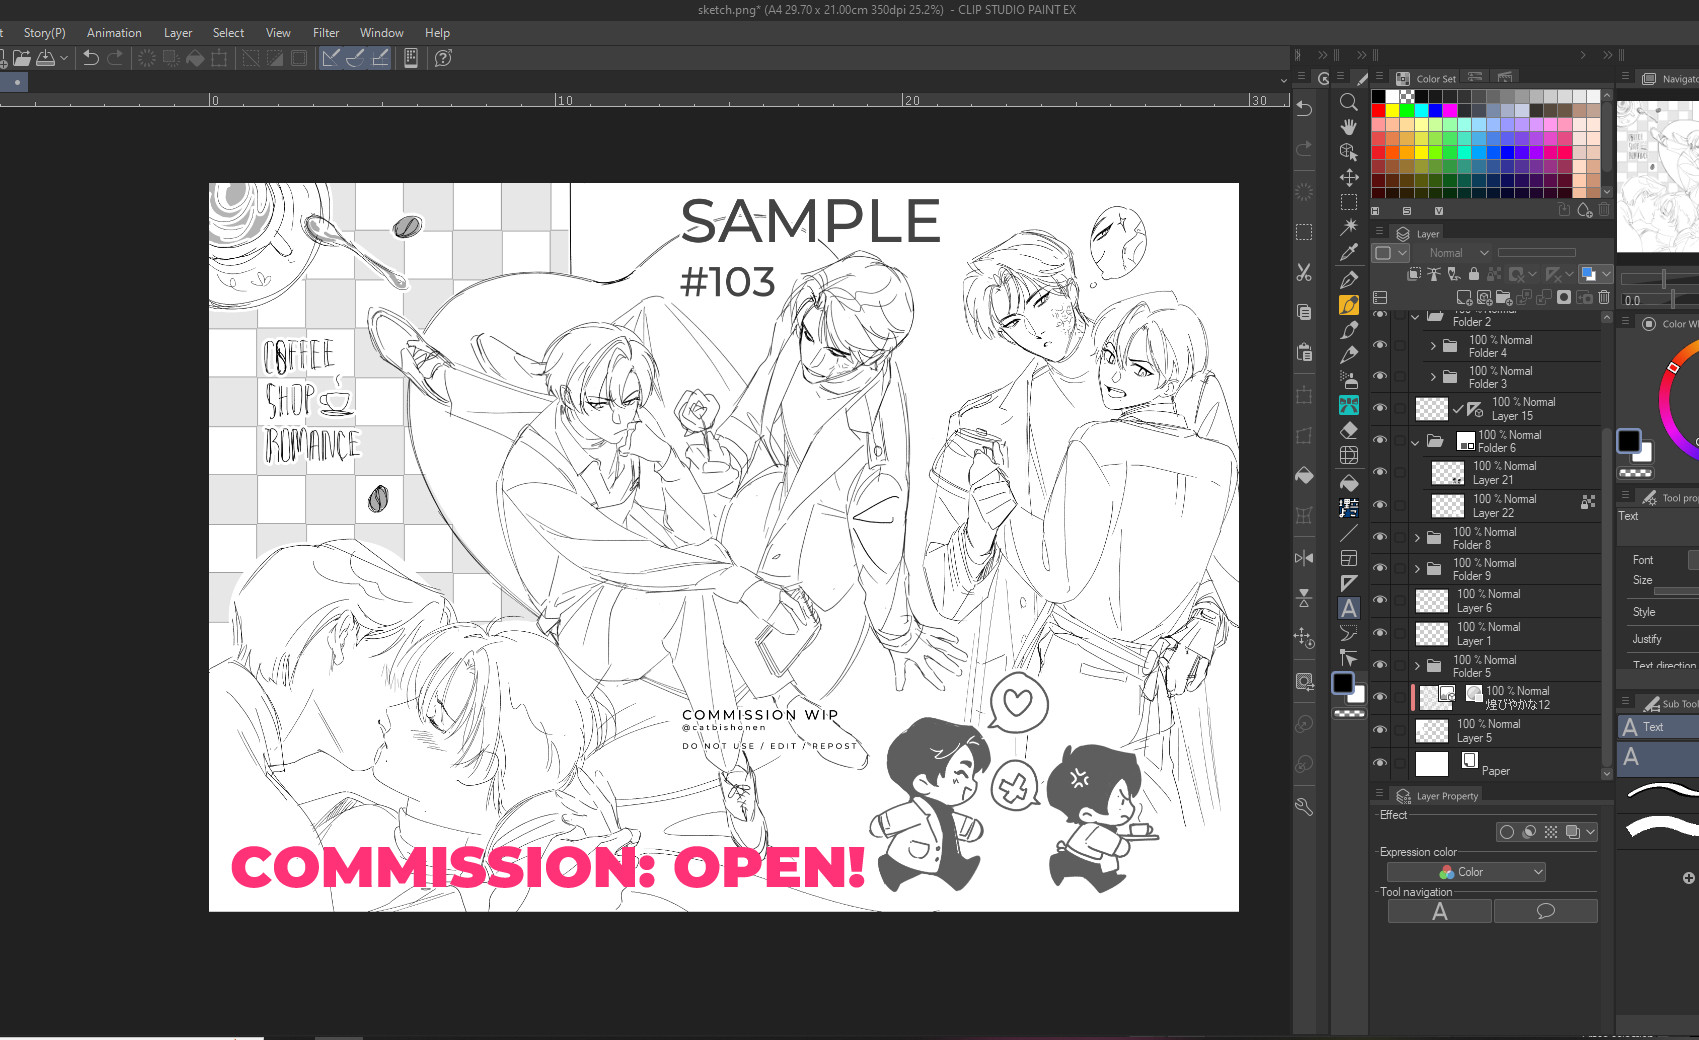Create a new layer folder
Viewport: 1699px width, 1040px height.
(1504, 297)
